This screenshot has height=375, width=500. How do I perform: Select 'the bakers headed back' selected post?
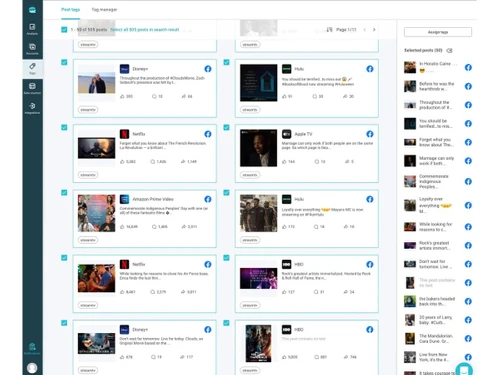[438, 301]
